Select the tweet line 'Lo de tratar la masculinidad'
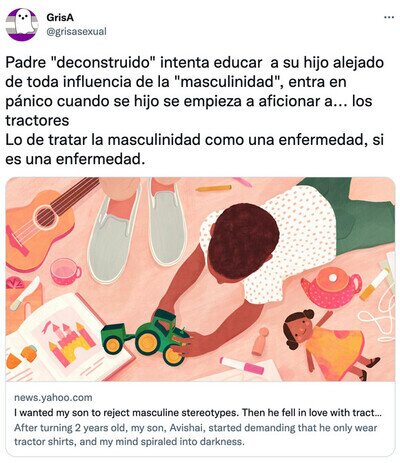The width and height of the screenshot is (400, 463). point(194,149)
